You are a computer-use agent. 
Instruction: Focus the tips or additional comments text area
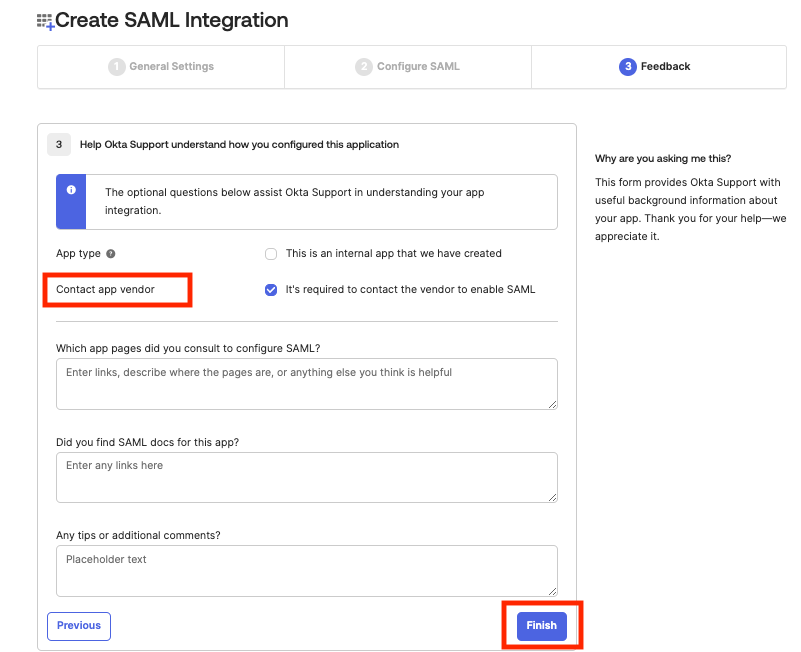pyautogui.click(x=307, y=571)
